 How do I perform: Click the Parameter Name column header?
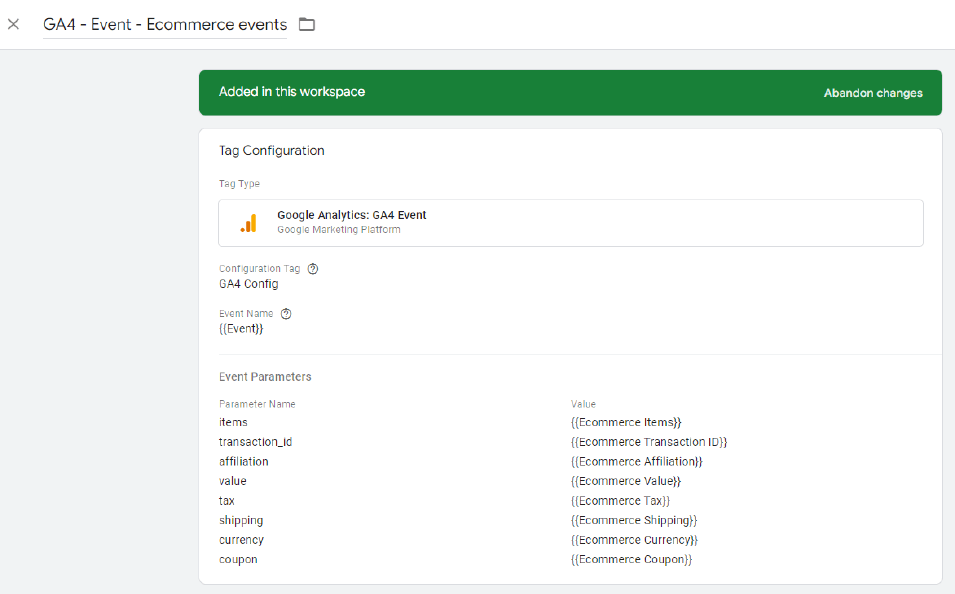[257, 404]
